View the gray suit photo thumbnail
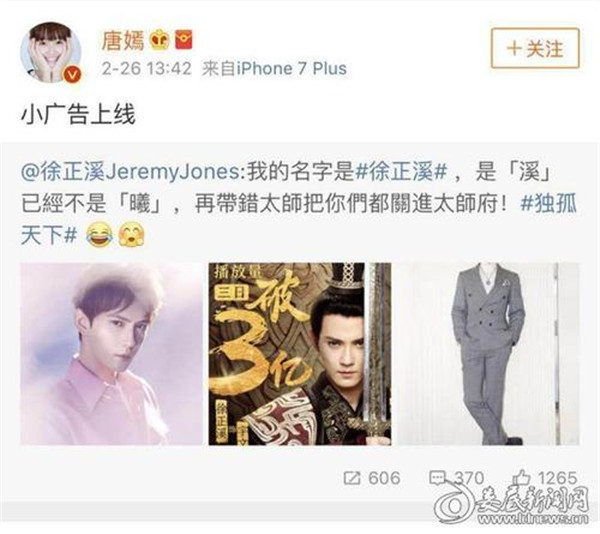Image resolution: width=600 pixels, height=534 pixels. (x=488, y=354)
